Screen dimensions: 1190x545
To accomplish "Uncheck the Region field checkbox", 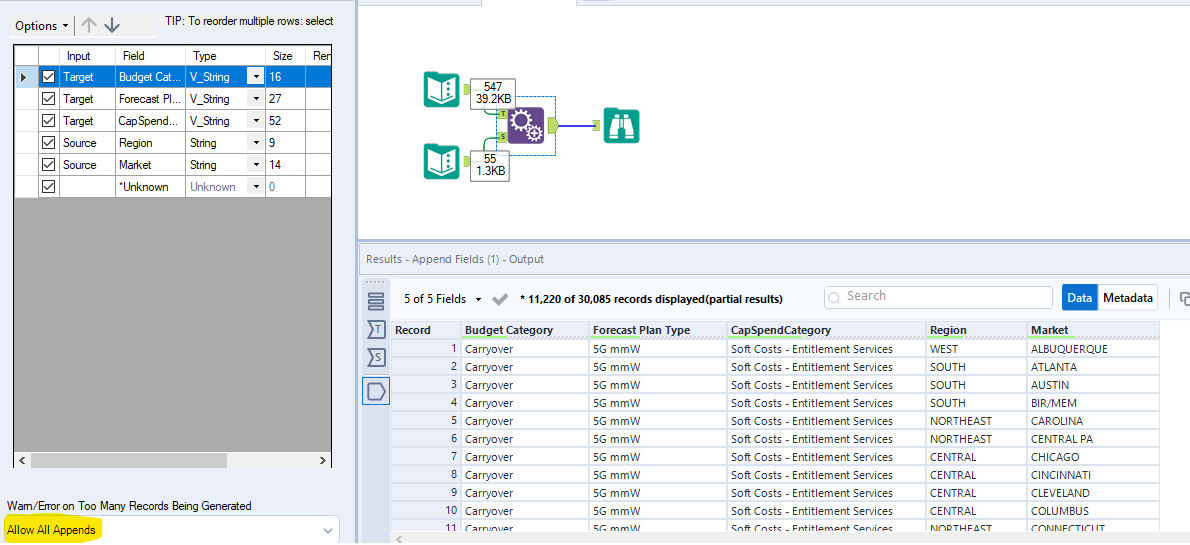I will tap(48, 143).
